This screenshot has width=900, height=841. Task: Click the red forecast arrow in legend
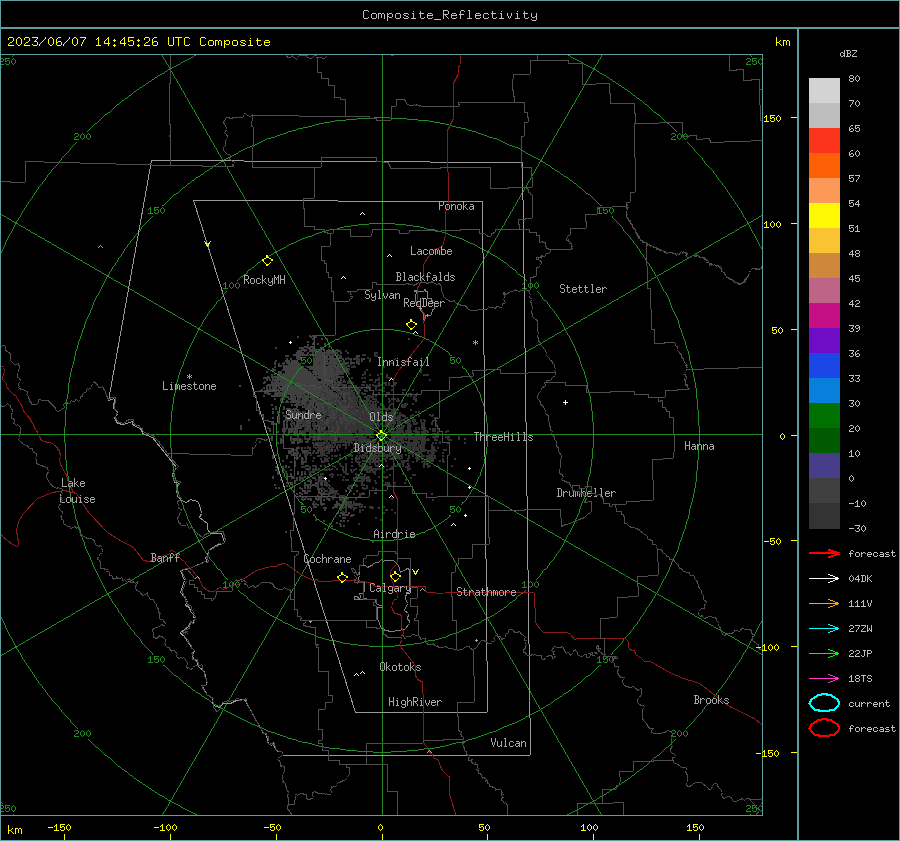coord(824,553)
